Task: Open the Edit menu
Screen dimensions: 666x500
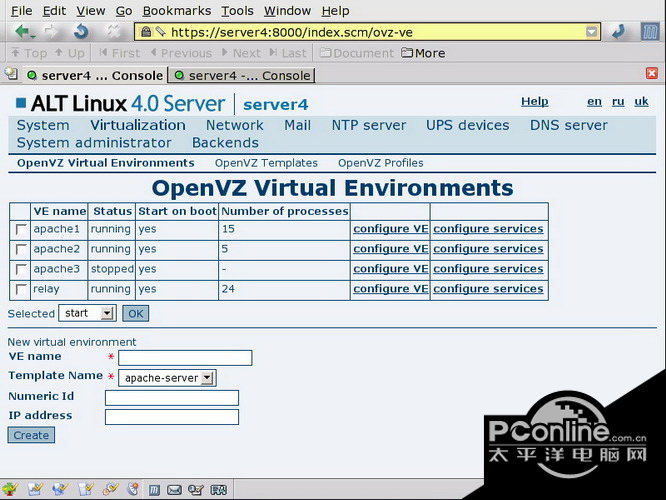Action: coord(54,11)
